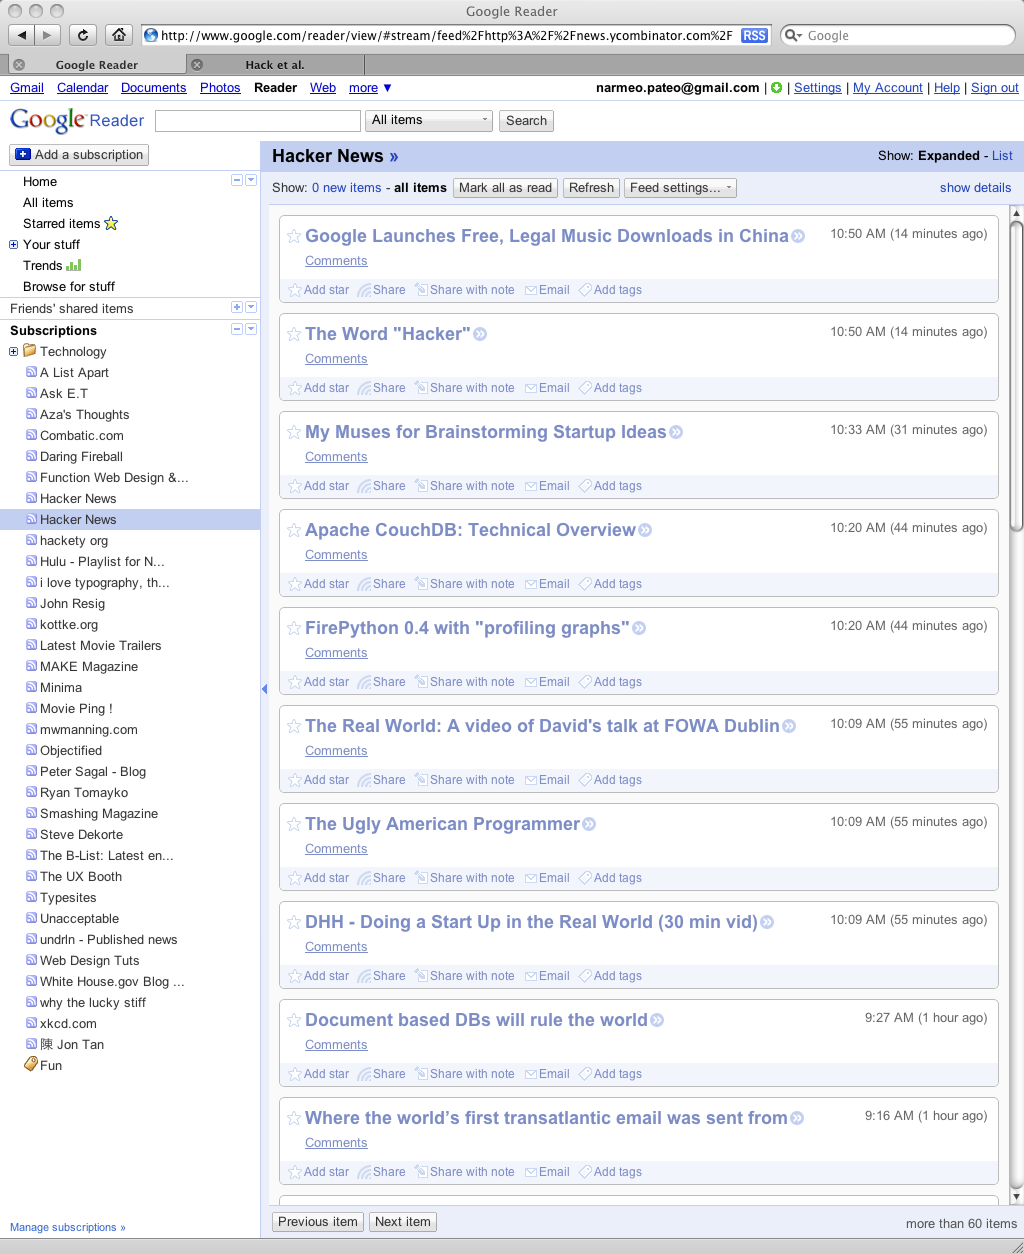Viewport: 1024px width, 1254px height.
Task: Open Documents from the top navigation
Action: 154,88
